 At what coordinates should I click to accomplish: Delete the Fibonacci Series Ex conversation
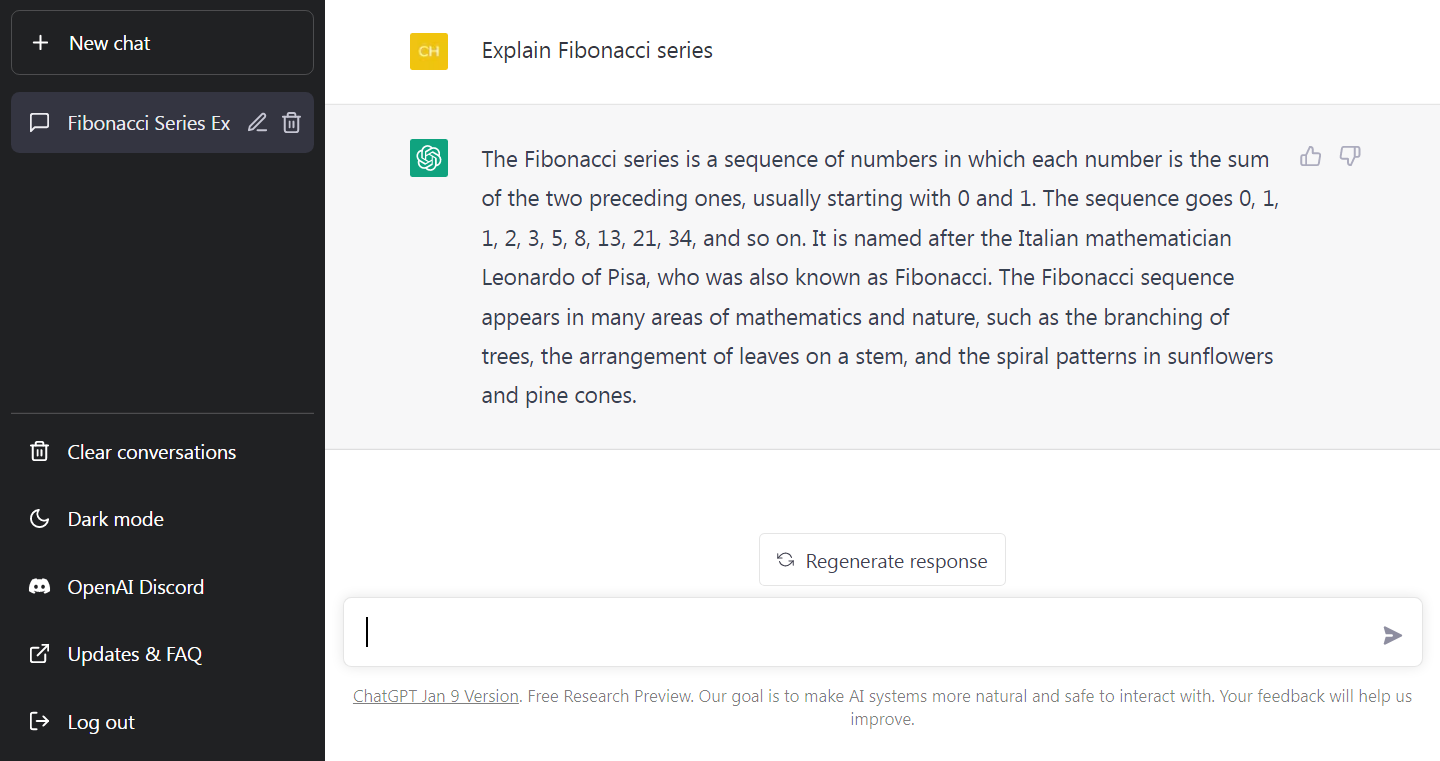coord(291,122)
